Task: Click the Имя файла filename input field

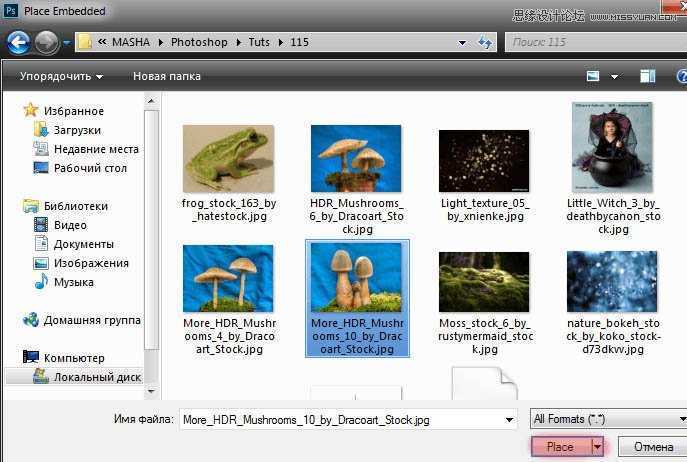Action: coord(348,420)
